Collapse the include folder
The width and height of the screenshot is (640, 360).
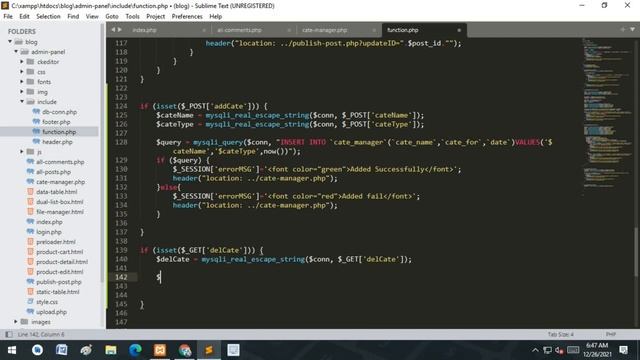[x=22, y=102]
